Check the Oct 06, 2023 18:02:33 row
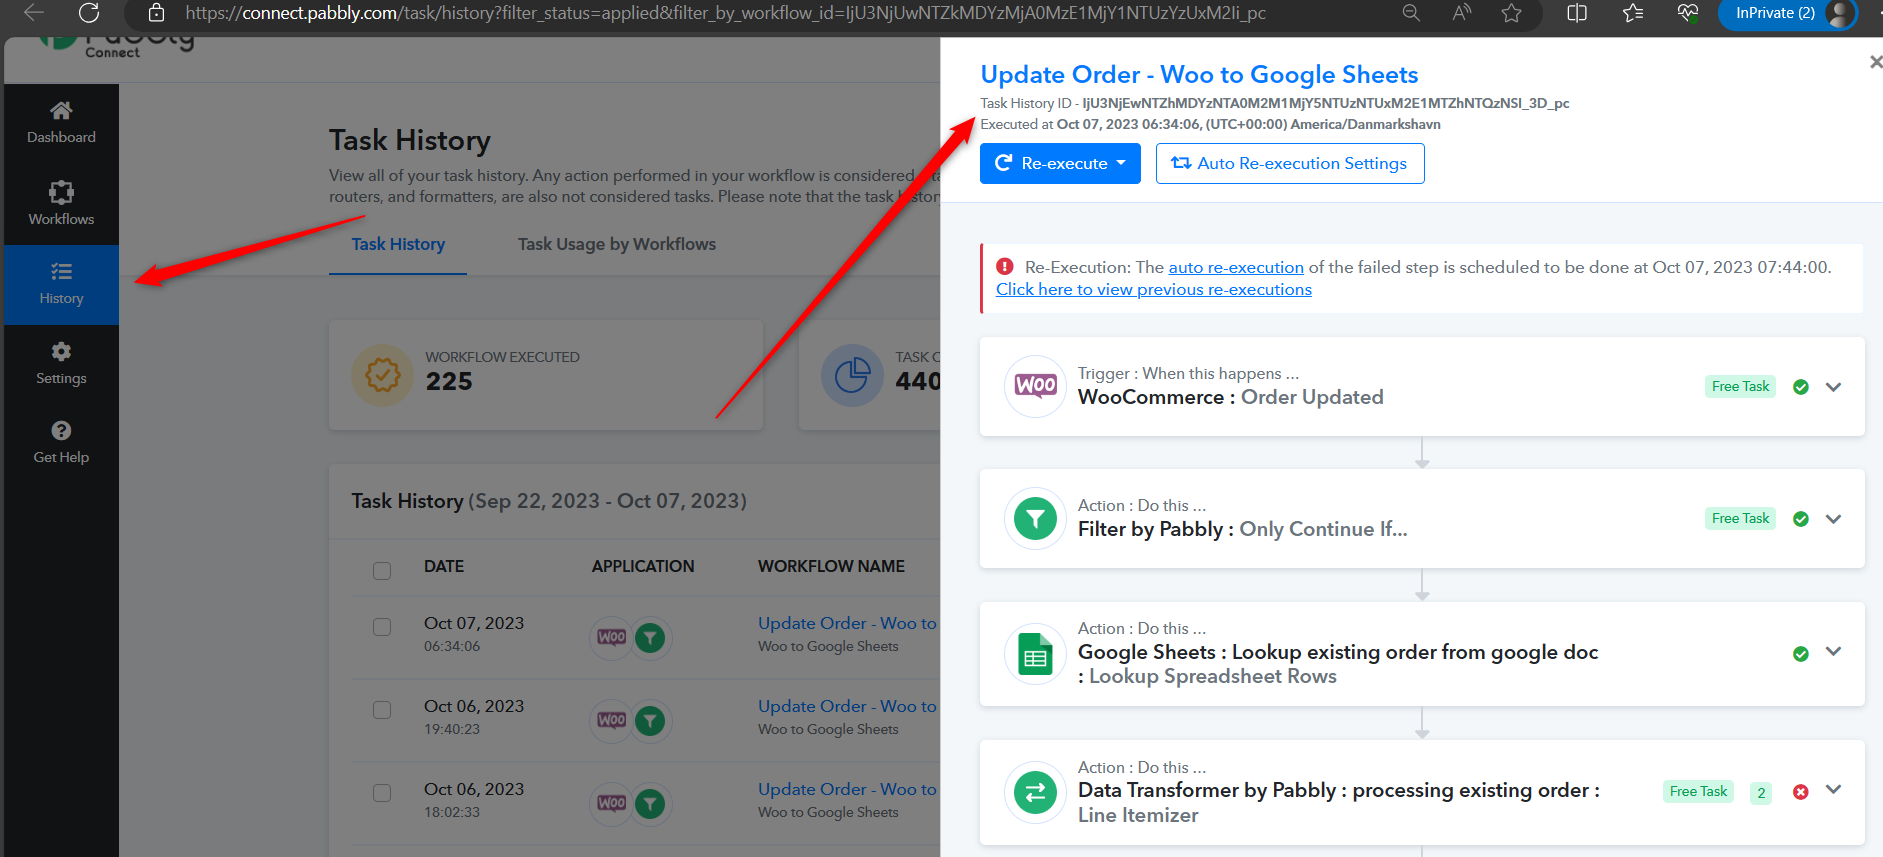The height and width of the screenshot is (857, 1883). click(x=382, y=792)
